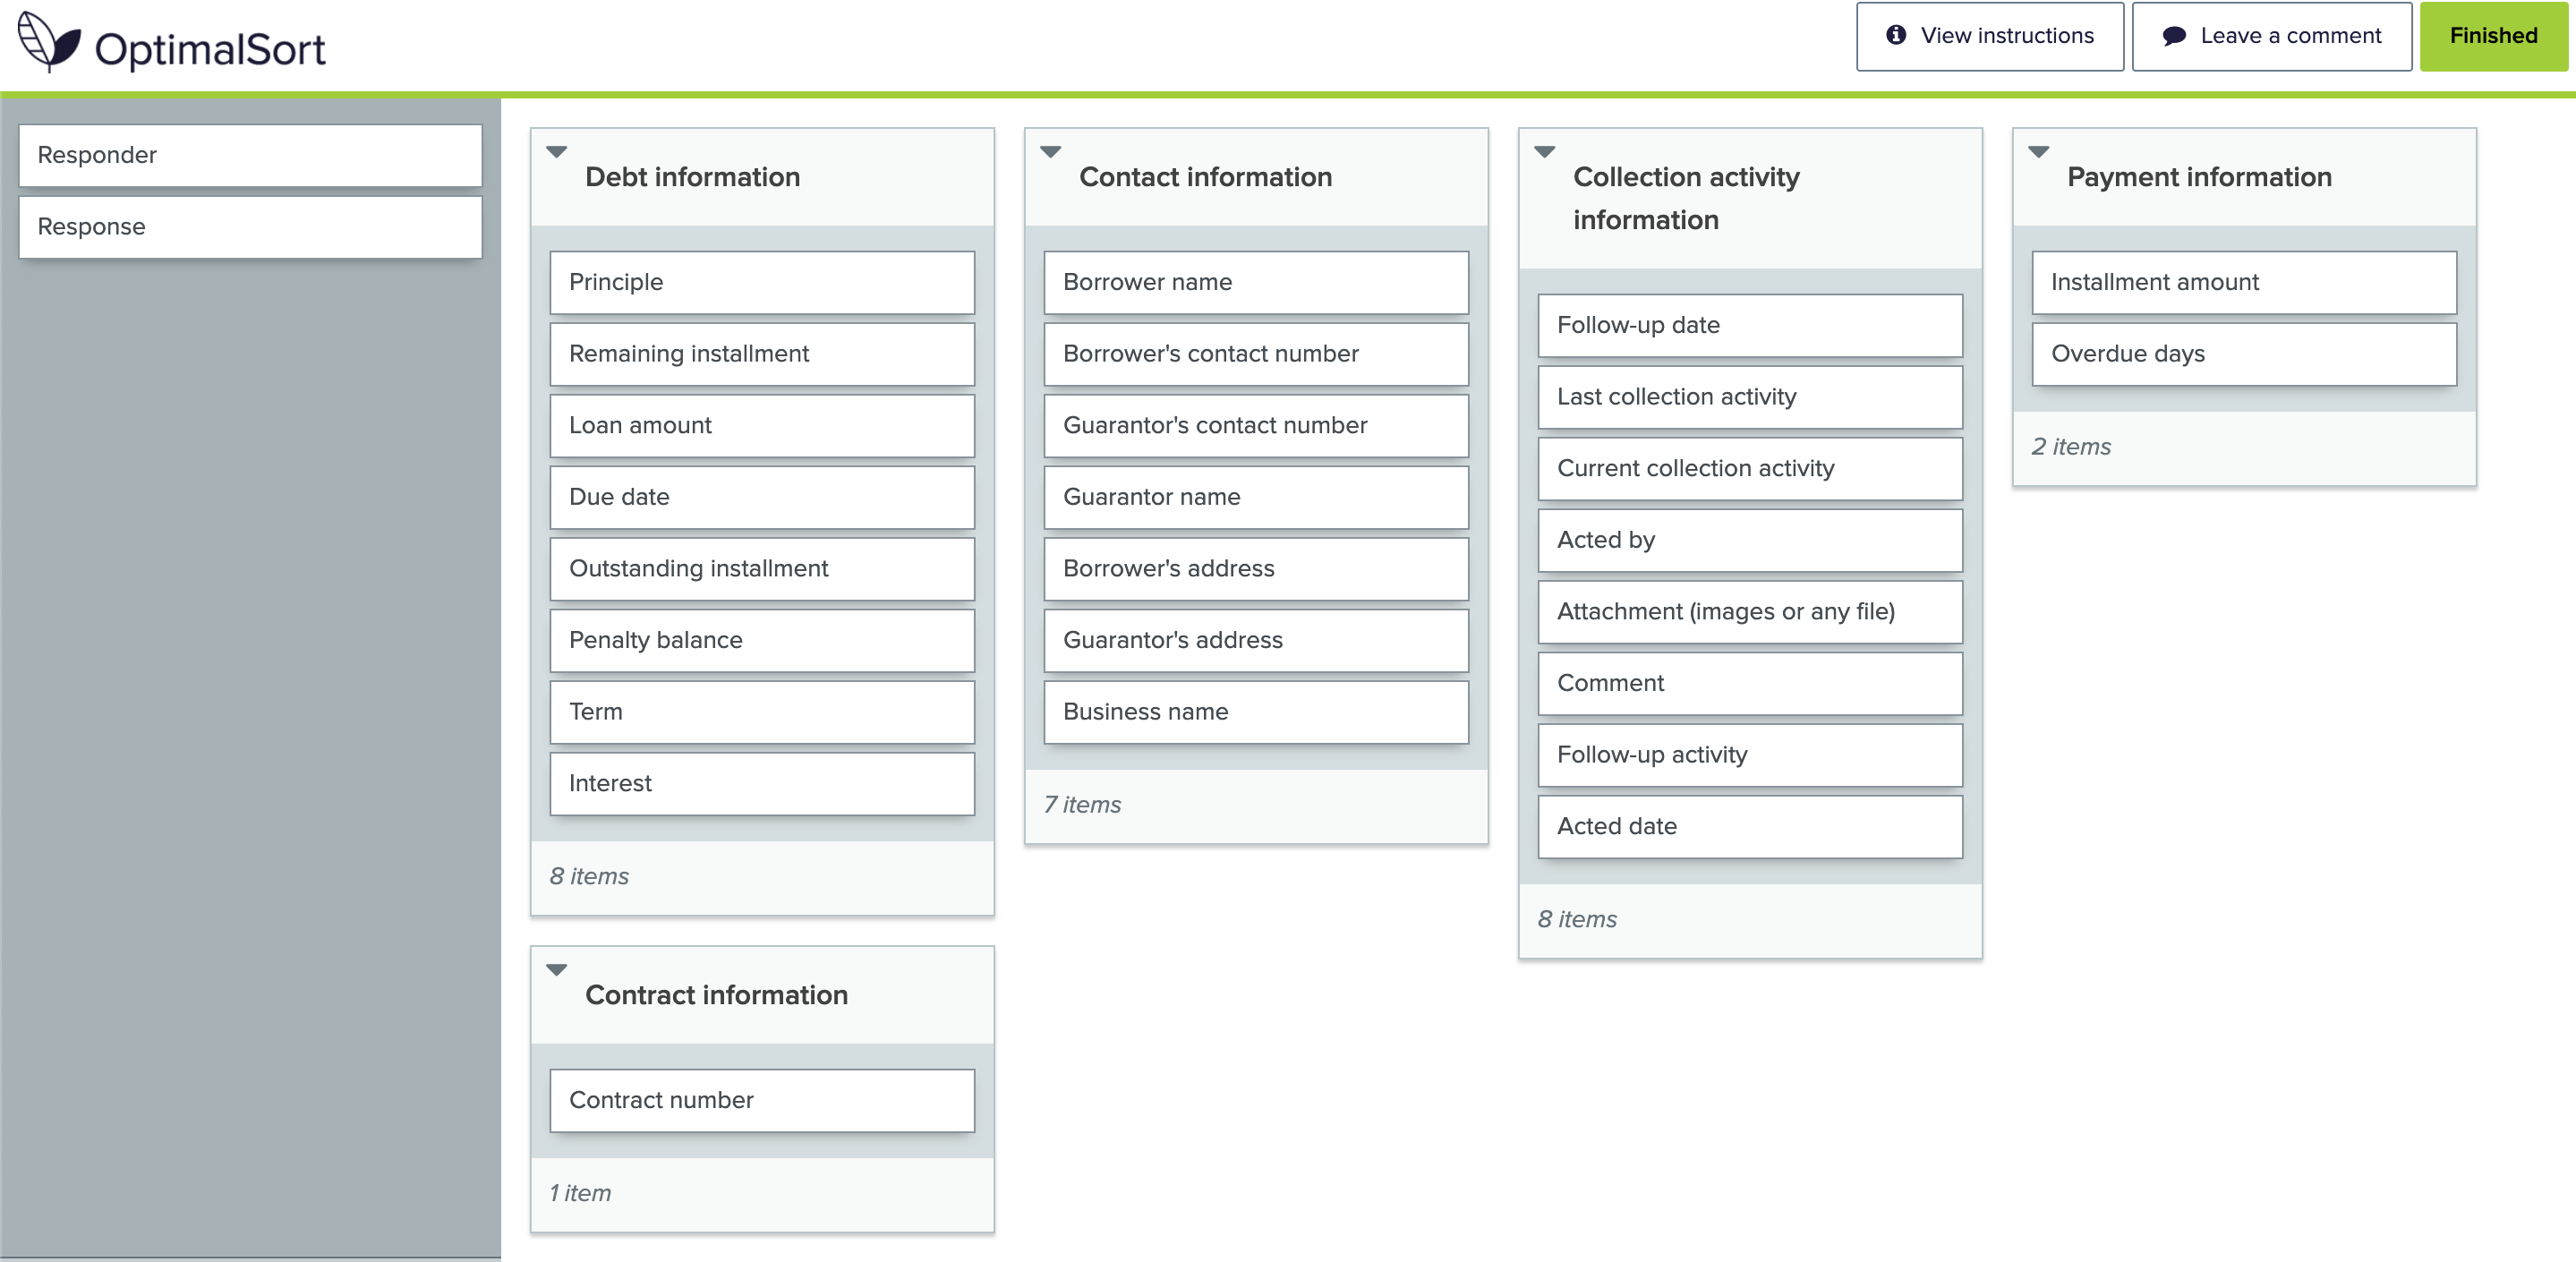The height and width of the screenshot is (1262, 2576).
Task: Click the speech bubble comment icon
Action: click(2173, 36)
